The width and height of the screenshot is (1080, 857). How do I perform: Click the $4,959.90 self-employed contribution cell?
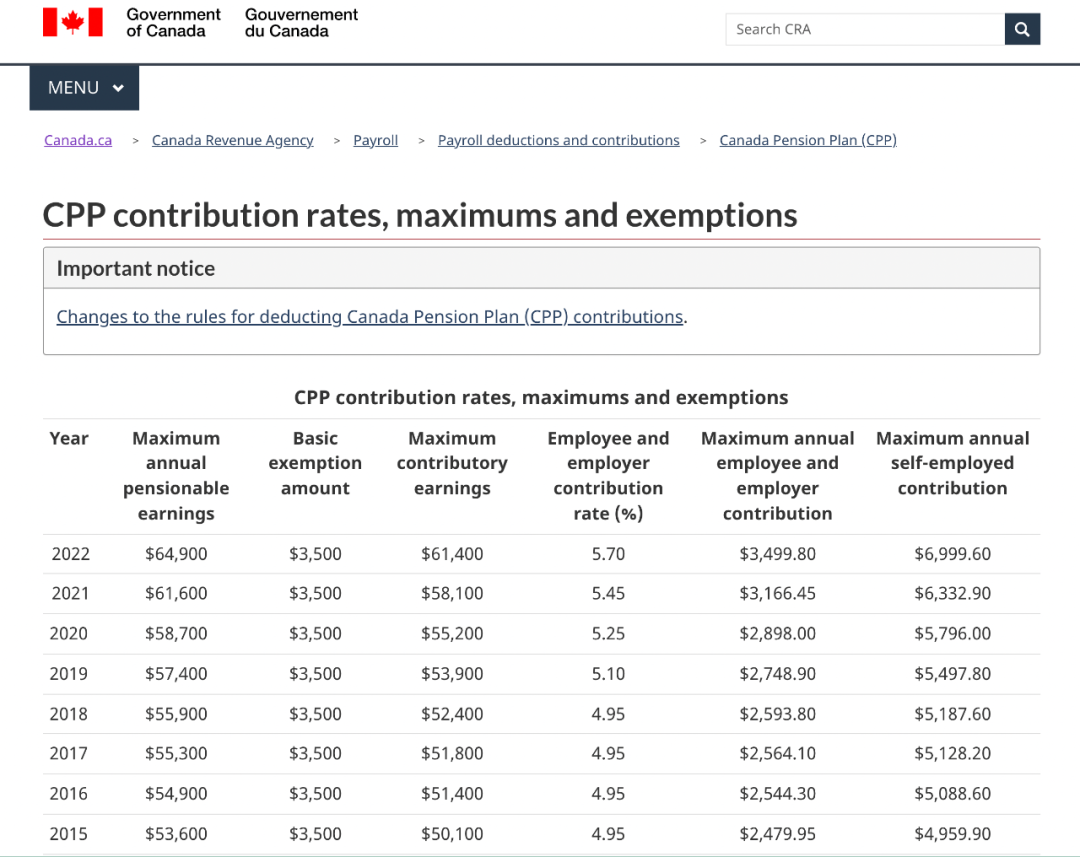(952, 834)
